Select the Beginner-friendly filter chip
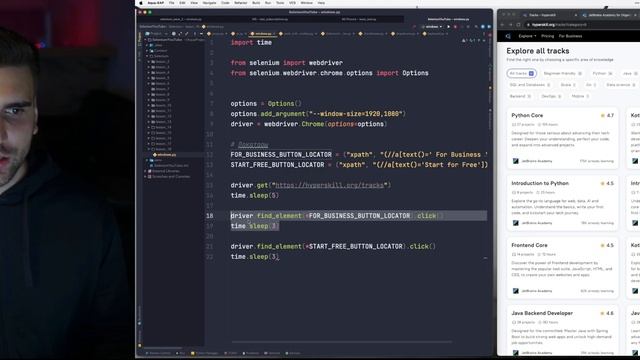640x360 pixels. [x=562, y=73]
